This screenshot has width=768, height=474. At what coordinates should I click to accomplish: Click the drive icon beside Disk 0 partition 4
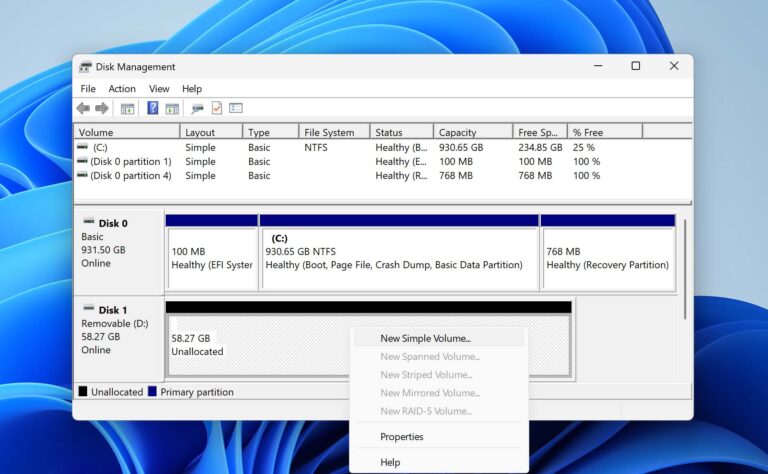pyautogui.click(x=82, y=175)
